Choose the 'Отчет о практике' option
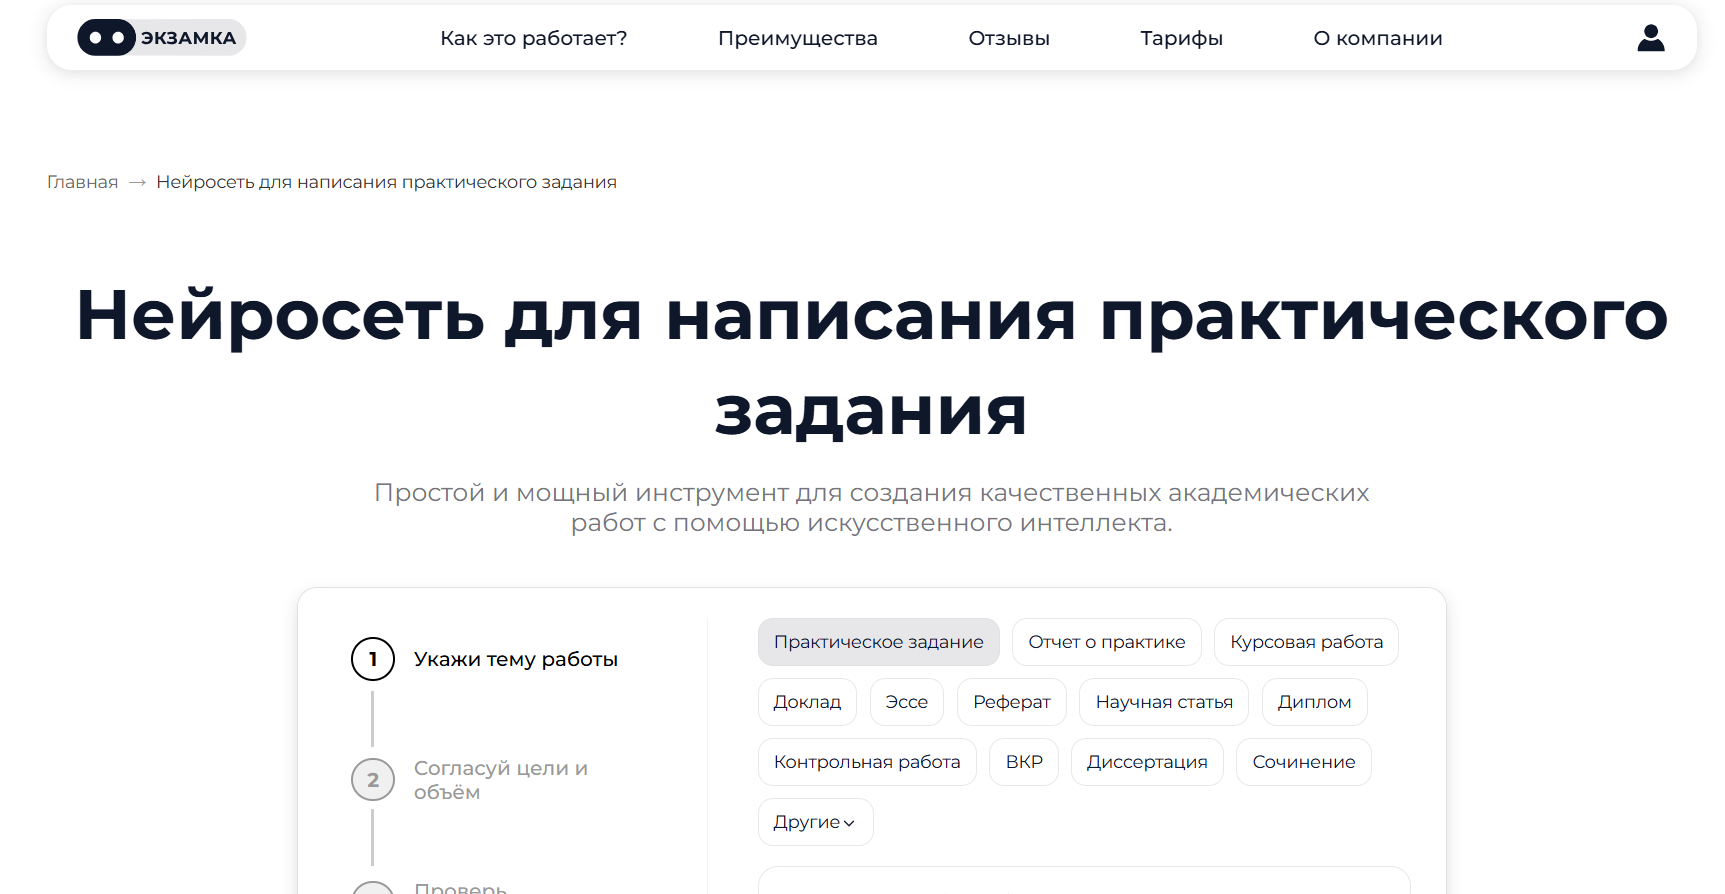1725x894 pixels. (x=1106, y=642)
